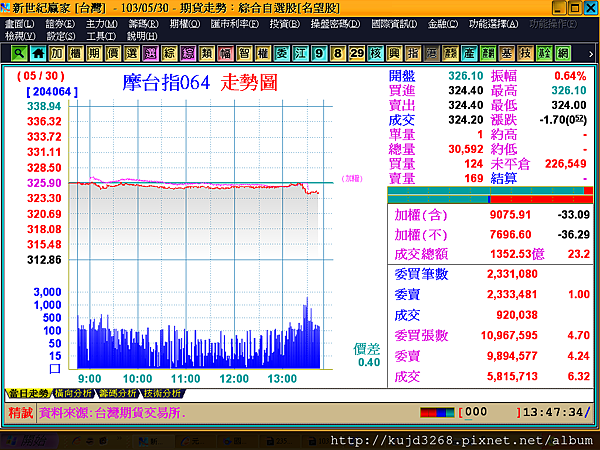600x450 pixels.
Task: Open the Windows 開始 start button
Action: tap(30, 441)
